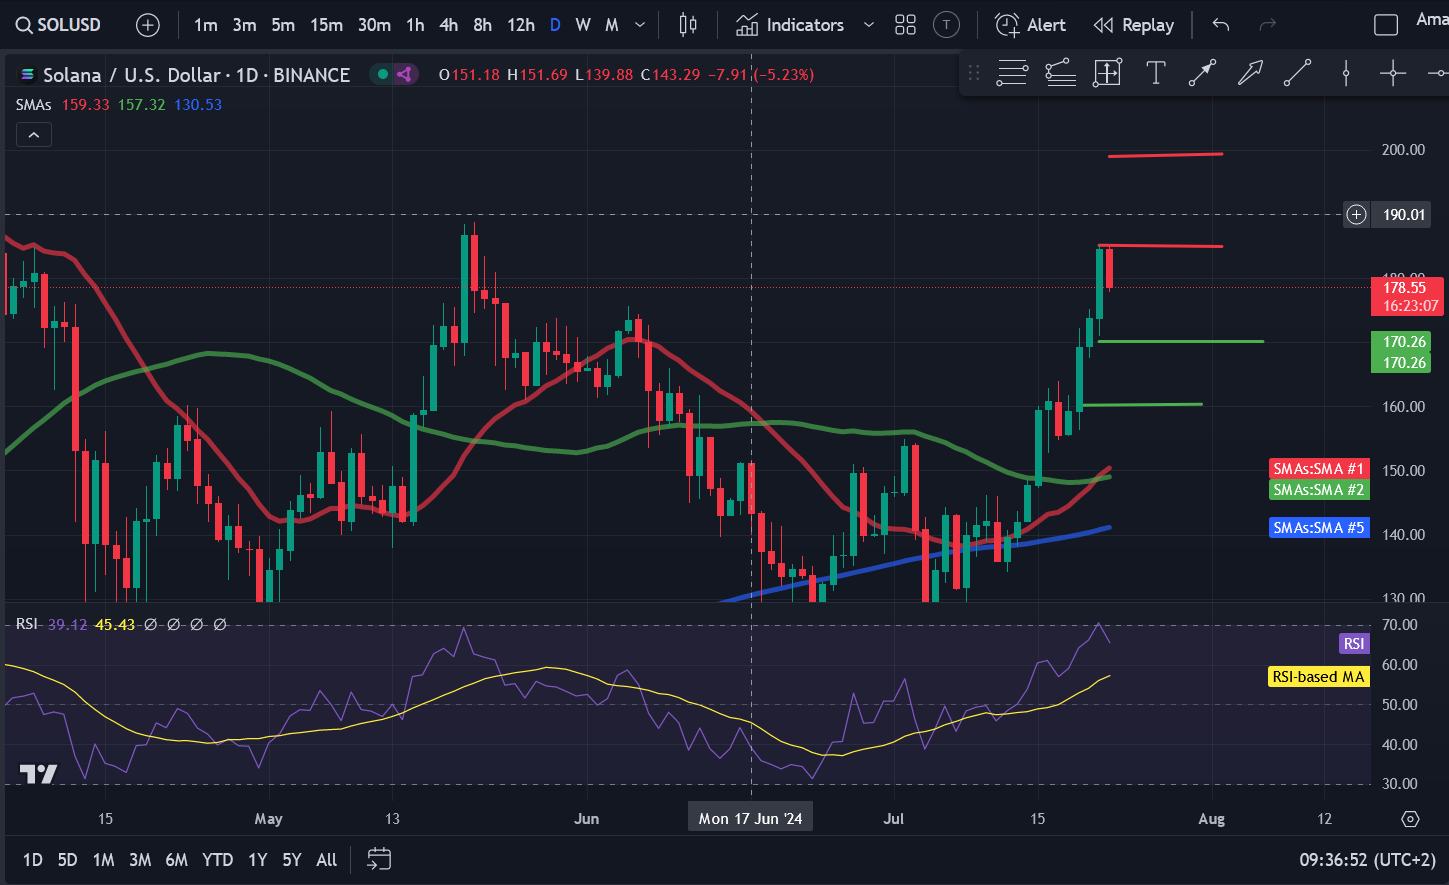Switch to the 4h interval
Screen dimensions: 1449x885
[449, 25]
